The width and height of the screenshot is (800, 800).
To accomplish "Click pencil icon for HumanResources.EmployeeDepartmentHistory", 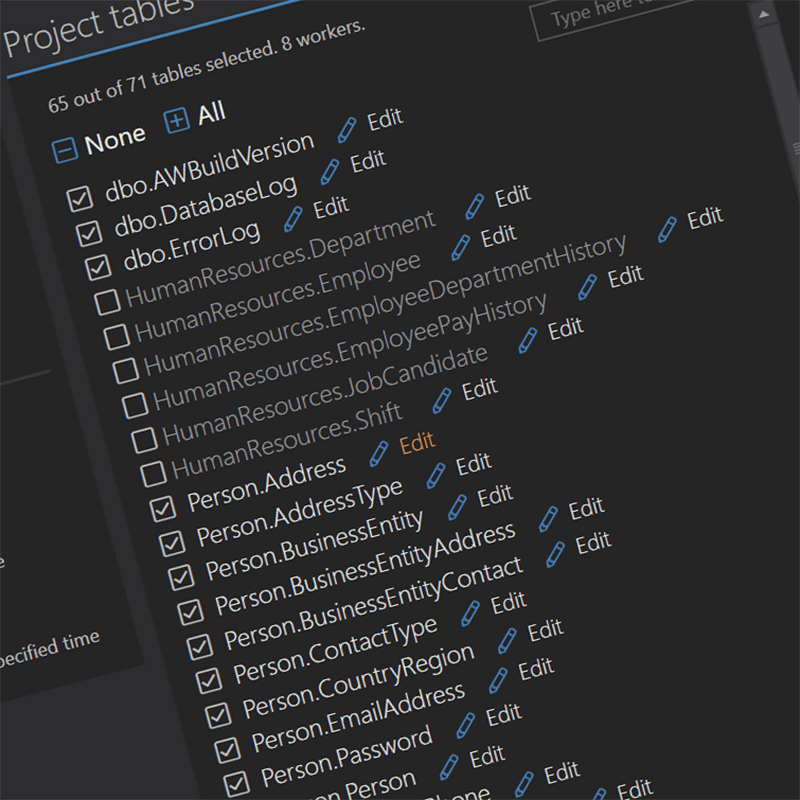I will (667, 228).
